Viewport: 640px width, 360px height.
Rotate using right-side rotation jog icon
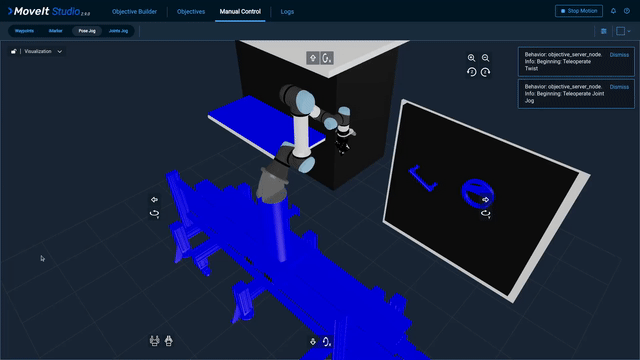485,213
